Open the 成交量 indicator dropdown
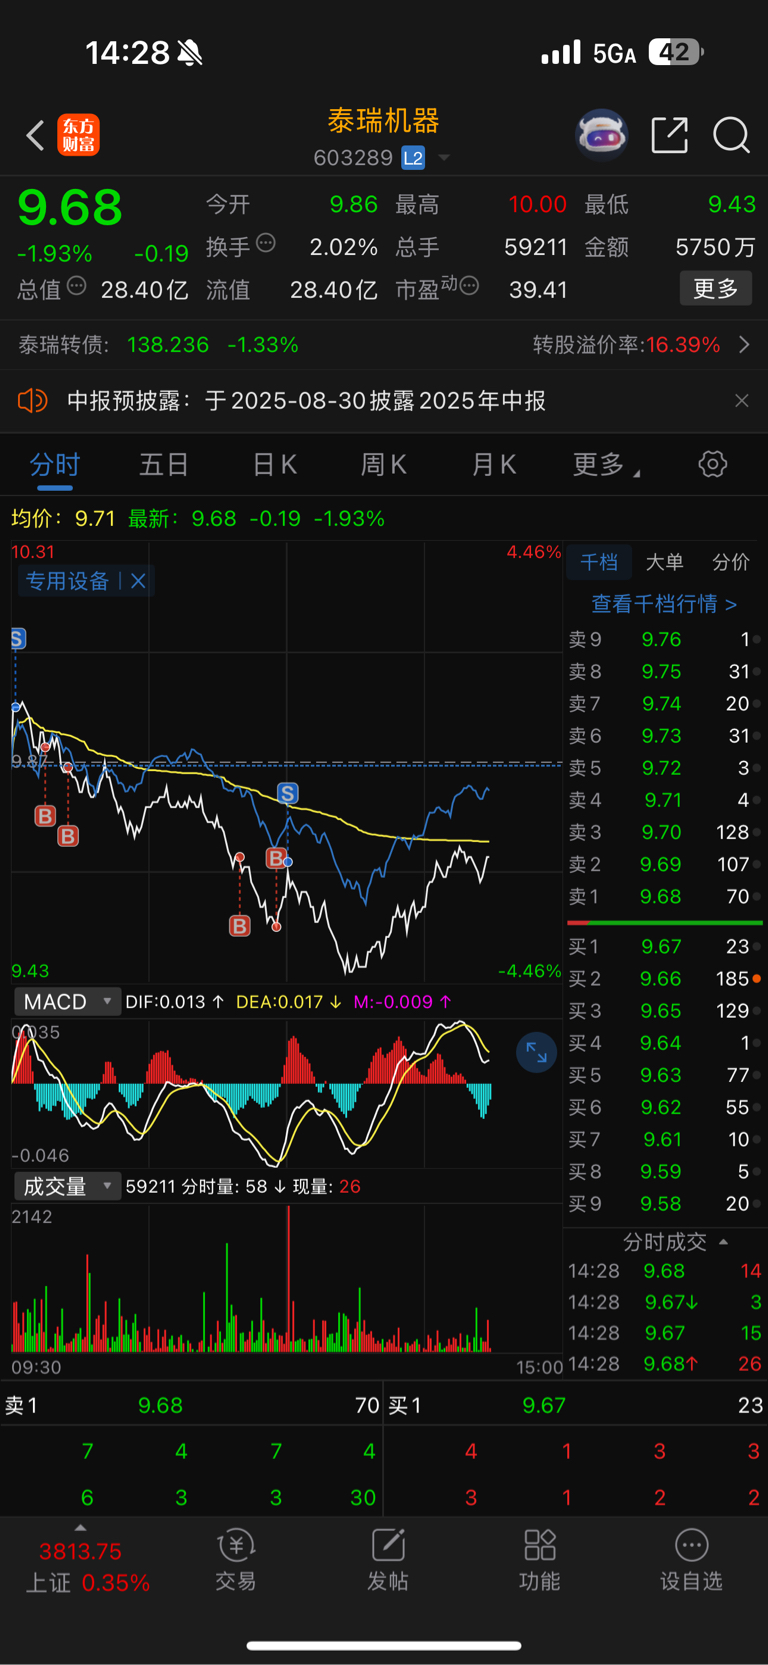 67,1187
